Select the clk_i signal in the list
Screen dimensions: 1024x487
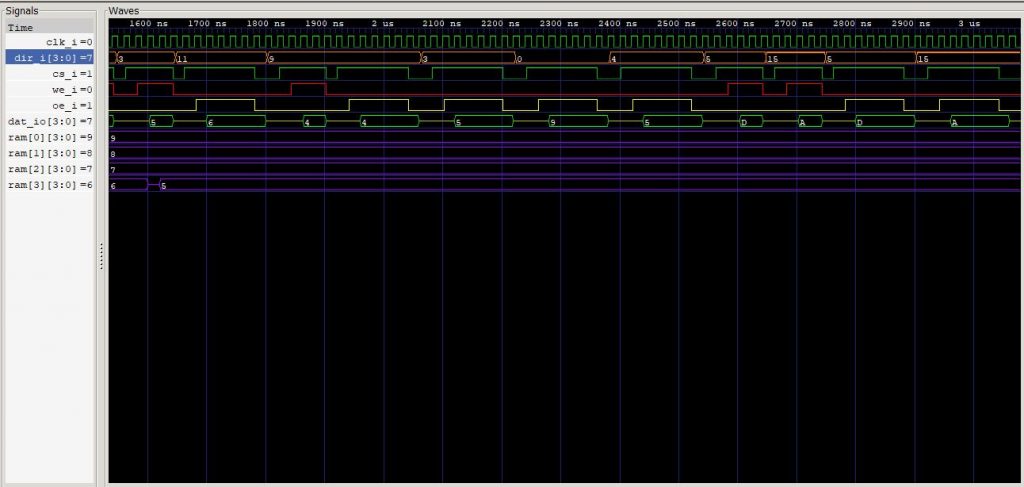click(x=50, y=42)
